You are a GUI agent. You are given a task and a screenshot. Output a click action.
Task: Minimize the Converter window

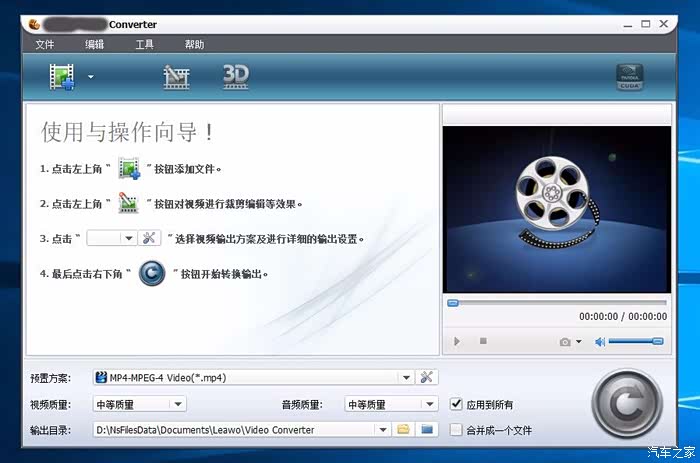pos(628,25)
